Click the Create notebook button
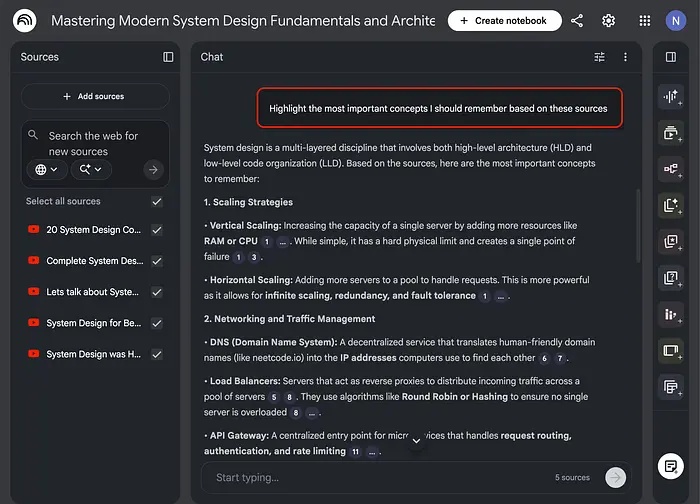Image resolution: width=700 pixels, height=504 pixels. (x=504, y=21)
